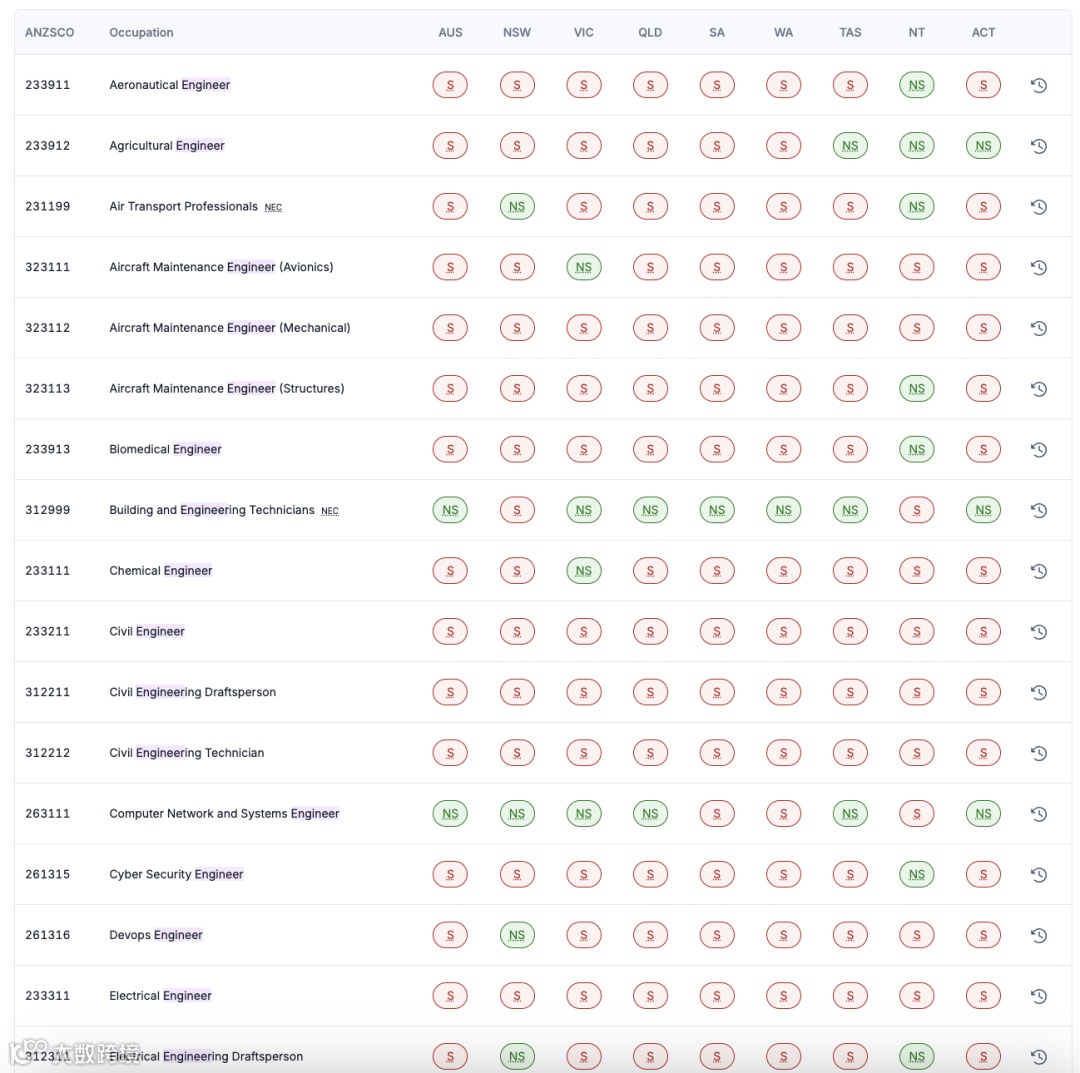Click the AUS column header

(450, 32)
